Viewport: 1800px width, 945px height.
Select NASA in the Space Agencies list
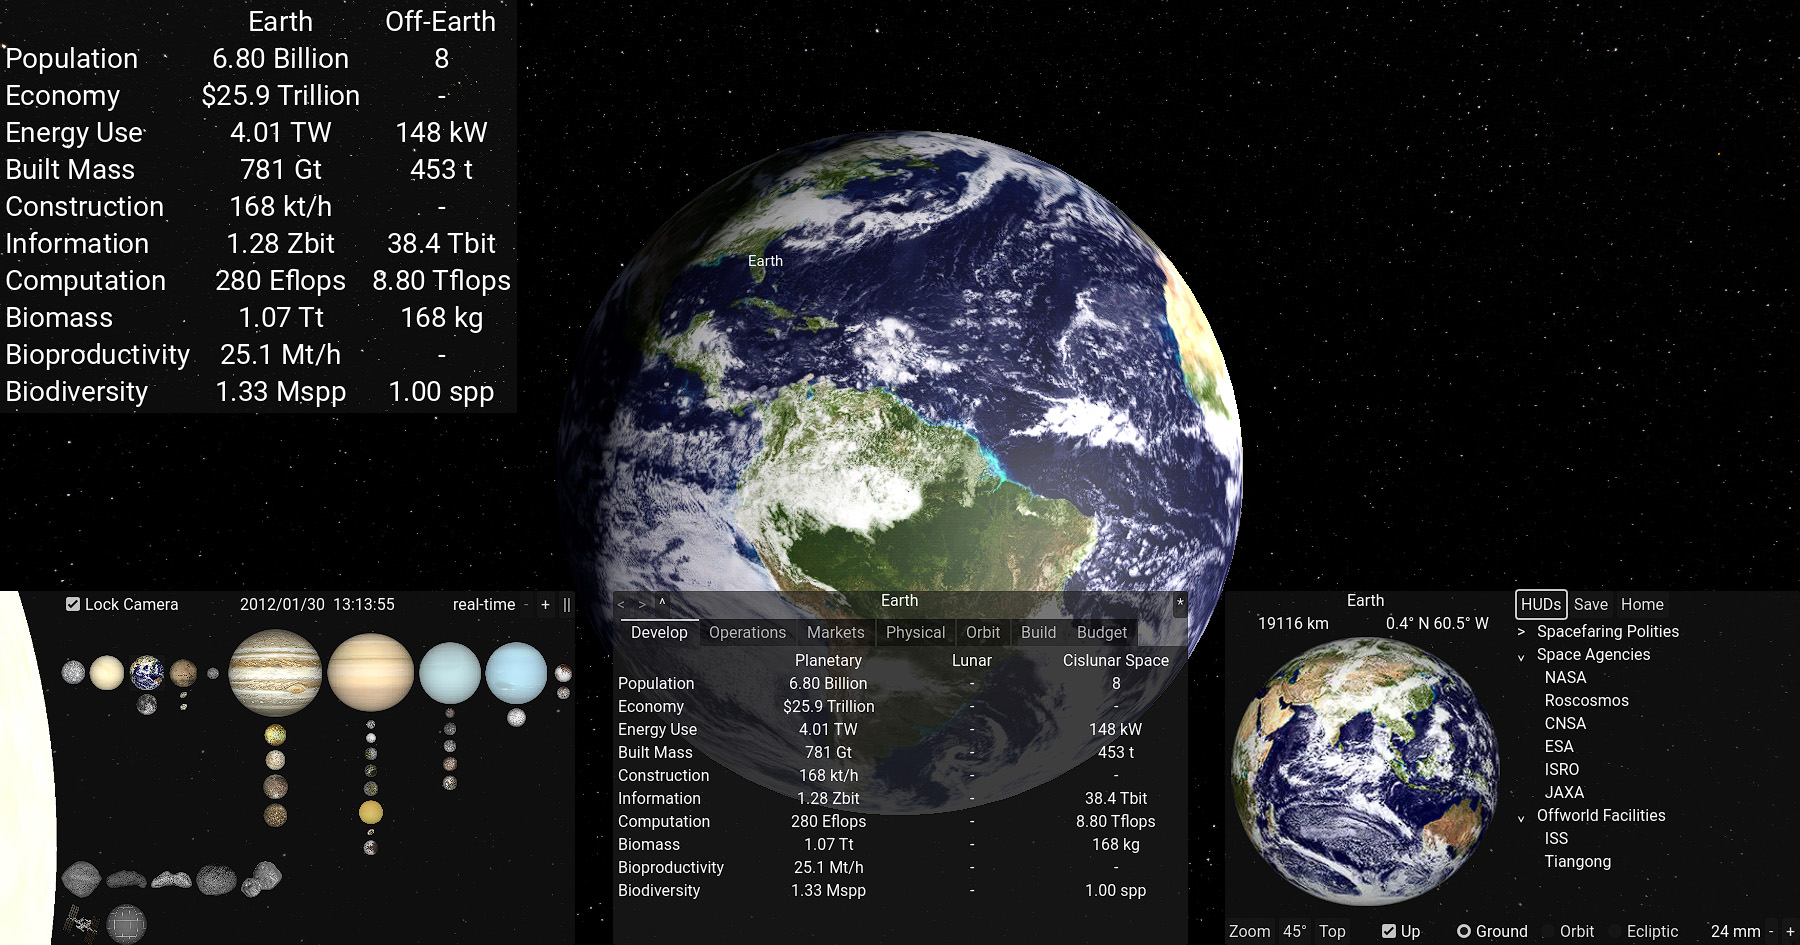(1565, 677)
